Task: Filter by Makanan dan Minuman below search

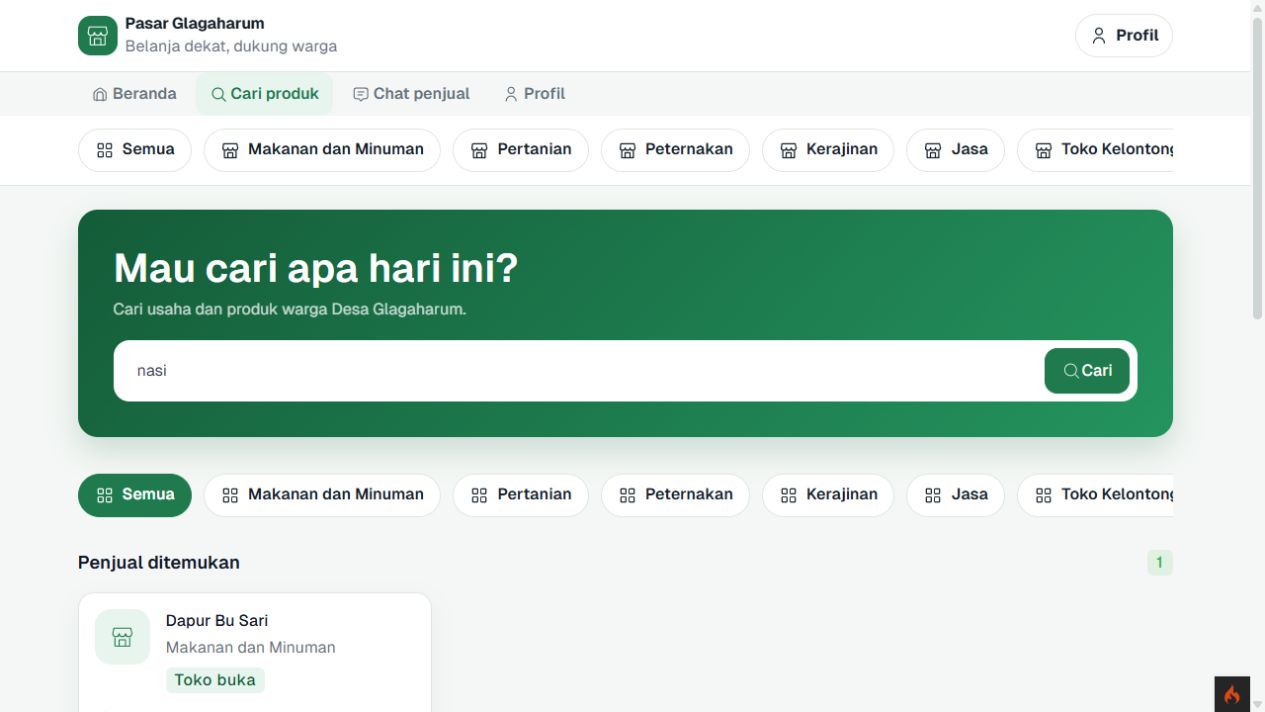Action: coord(322,495)
